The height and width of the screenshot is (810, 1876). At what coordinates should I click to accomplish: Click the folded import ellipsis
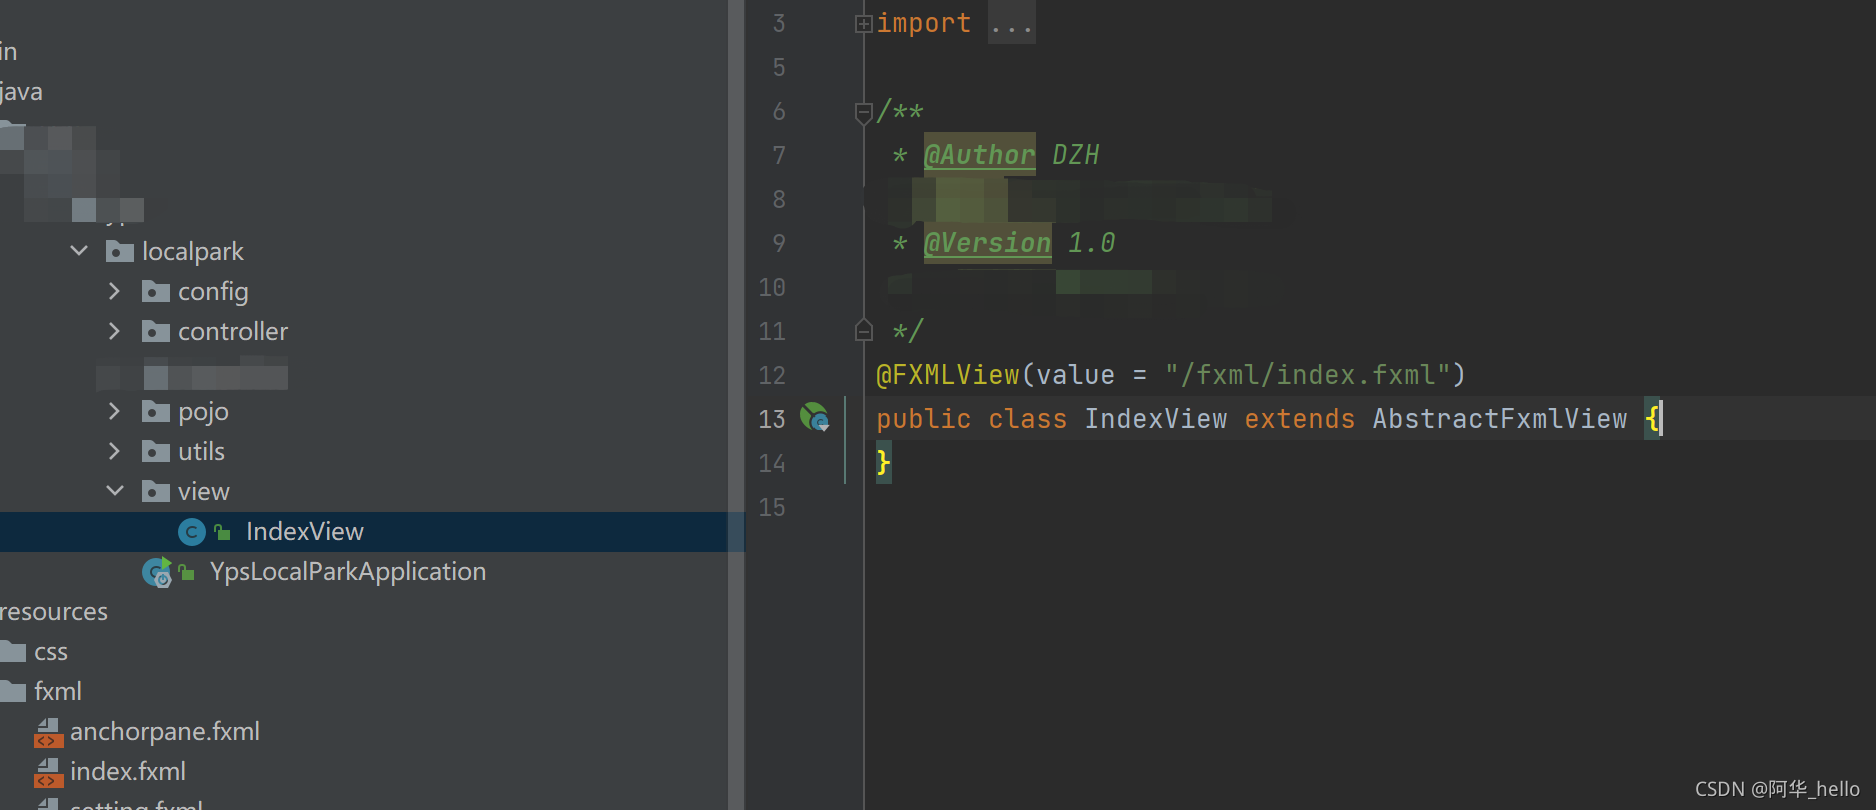click(1012, 24)
